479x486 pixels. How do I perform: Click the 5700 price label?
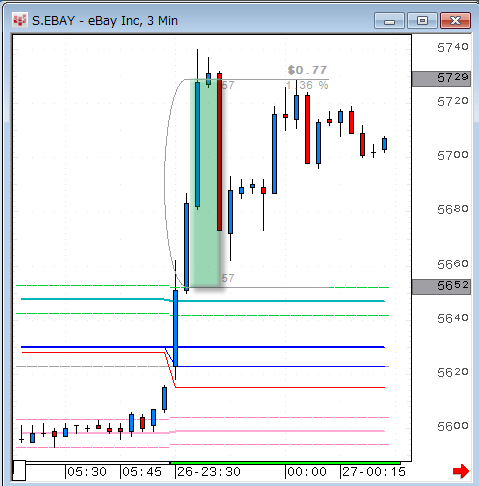coord(453,155)
